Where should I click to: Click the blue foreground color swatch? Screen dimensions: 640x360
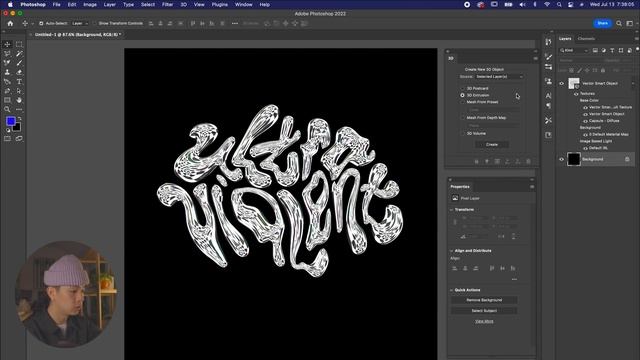(10, 121)
